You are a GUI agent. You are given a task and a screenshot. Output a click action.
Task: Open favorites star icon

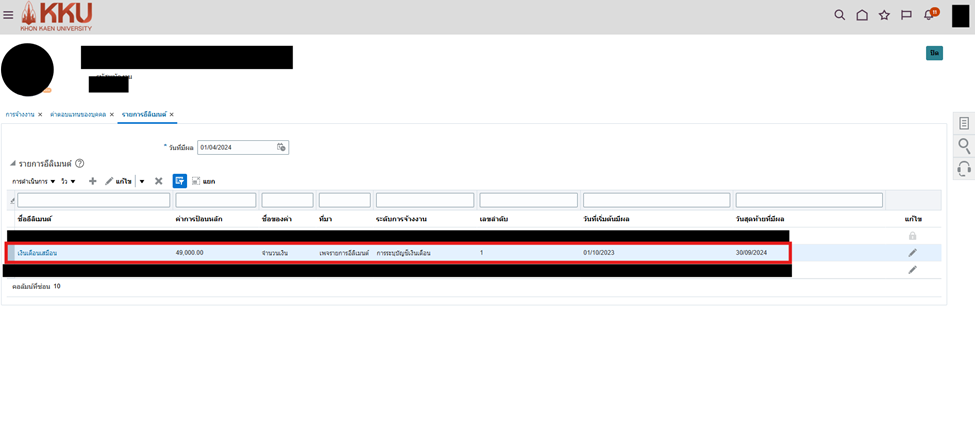point(884,15)
